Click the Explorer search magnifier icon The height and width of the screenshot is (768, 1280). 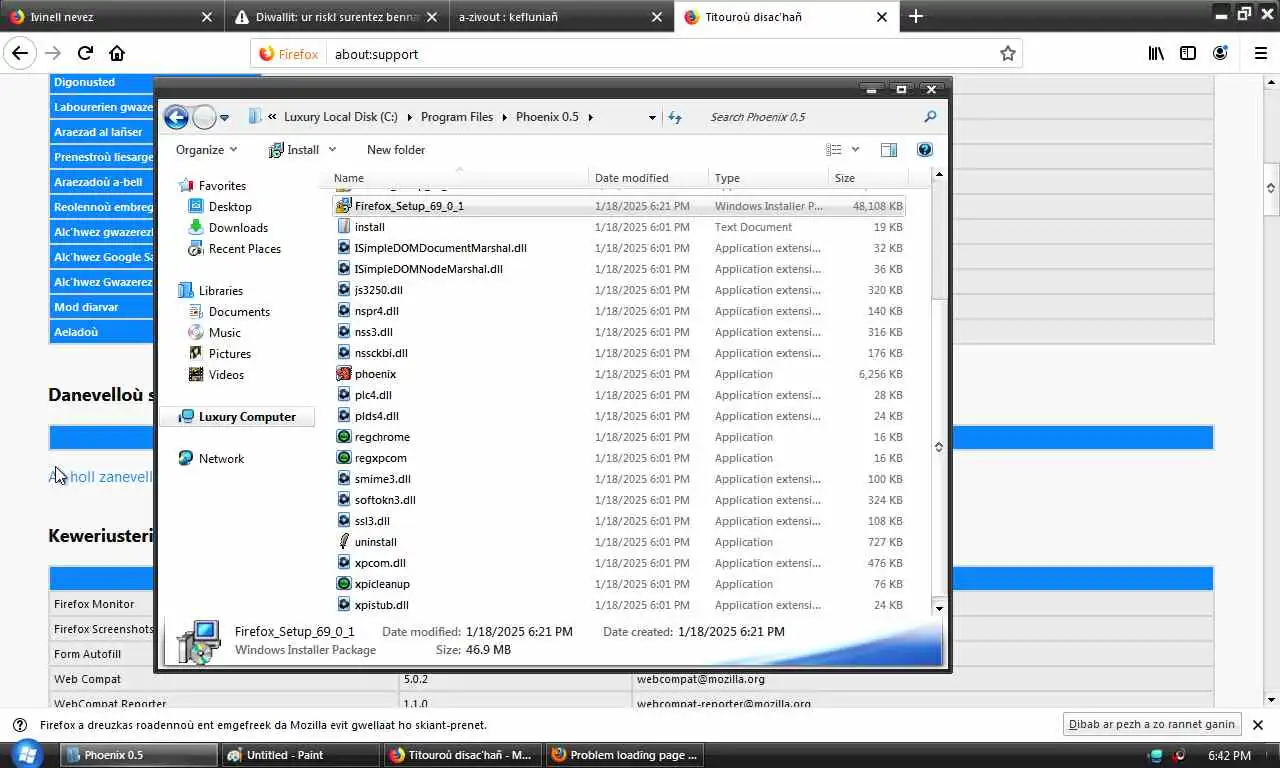point(930,117)
